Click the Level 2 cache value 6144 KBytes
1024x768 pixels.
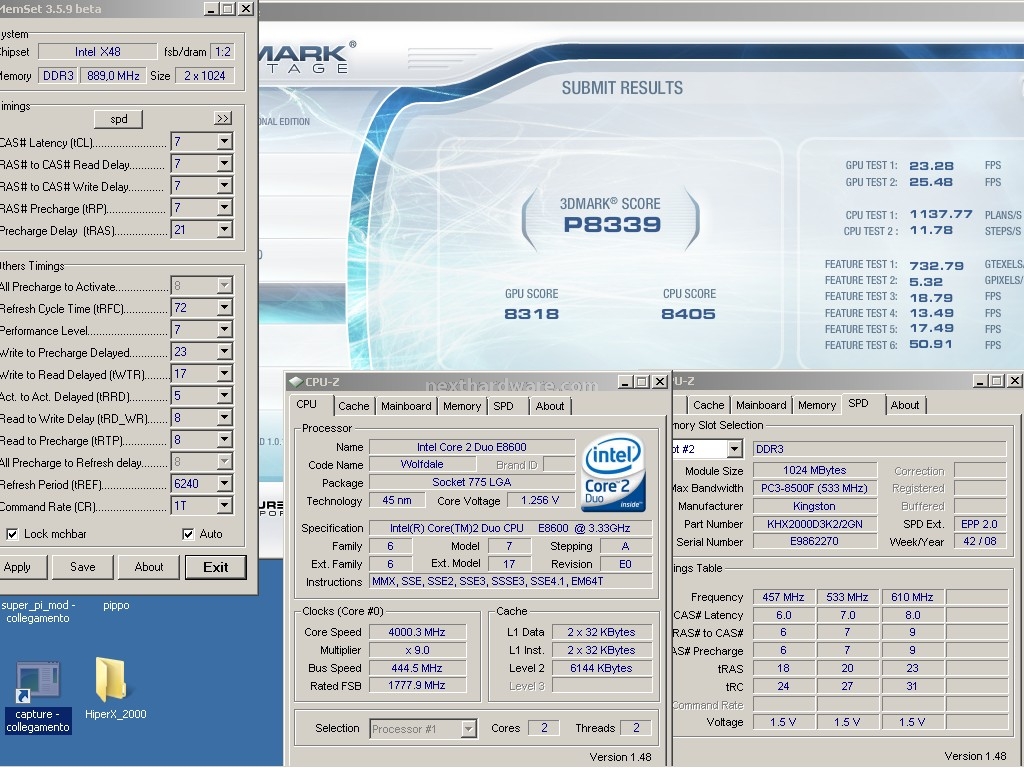[x=601, y=668]
